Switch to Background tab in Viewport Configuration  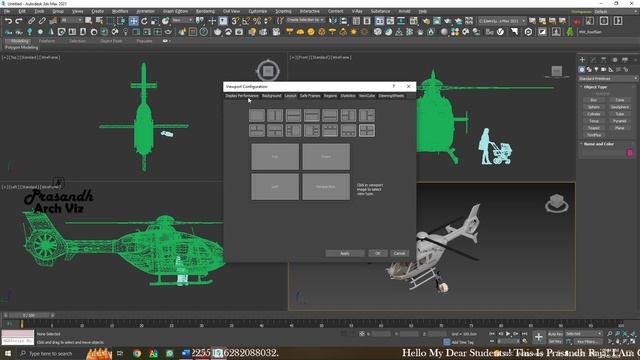coord(271,96)
